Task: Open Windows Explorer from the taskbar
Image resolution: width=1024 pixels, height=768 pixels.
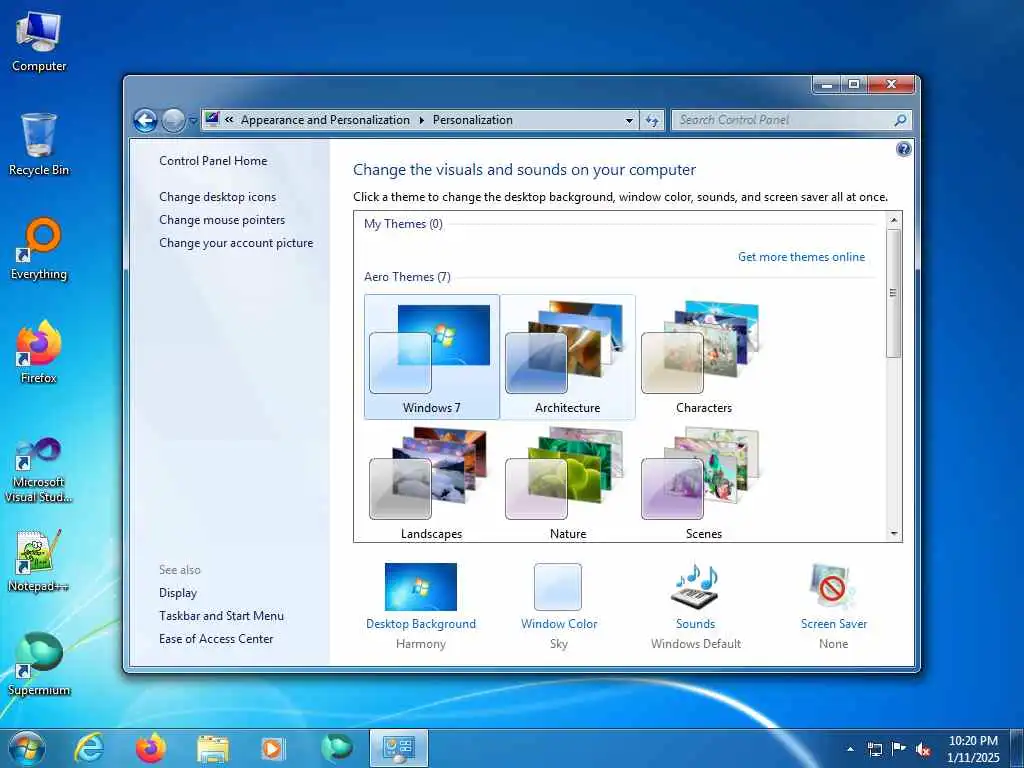Action: [x=213, y=749]
